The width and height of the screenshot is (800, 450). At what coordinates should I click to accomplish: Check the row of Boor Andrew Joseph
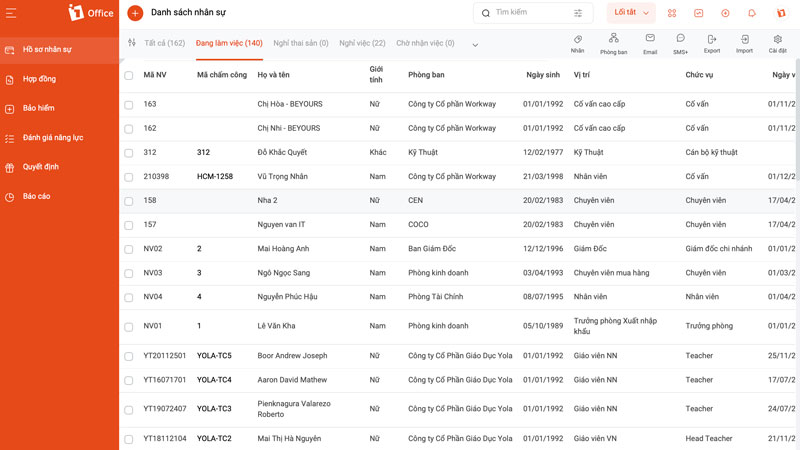click(129, 356)
